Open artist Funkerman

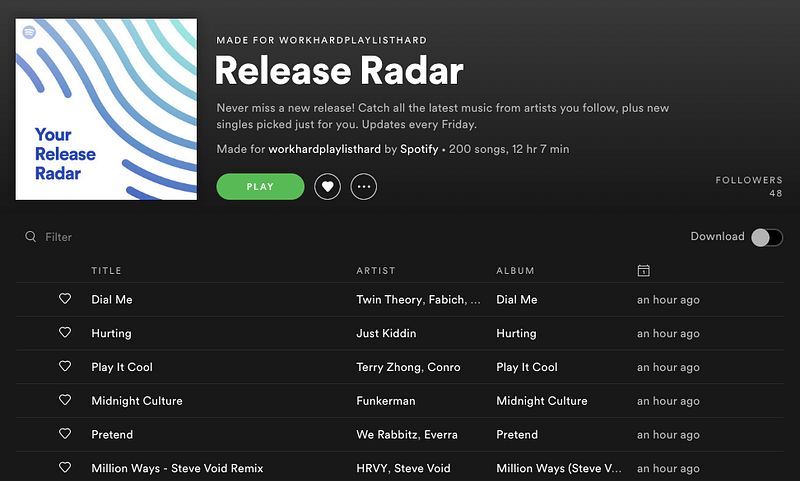click(386, 400)
